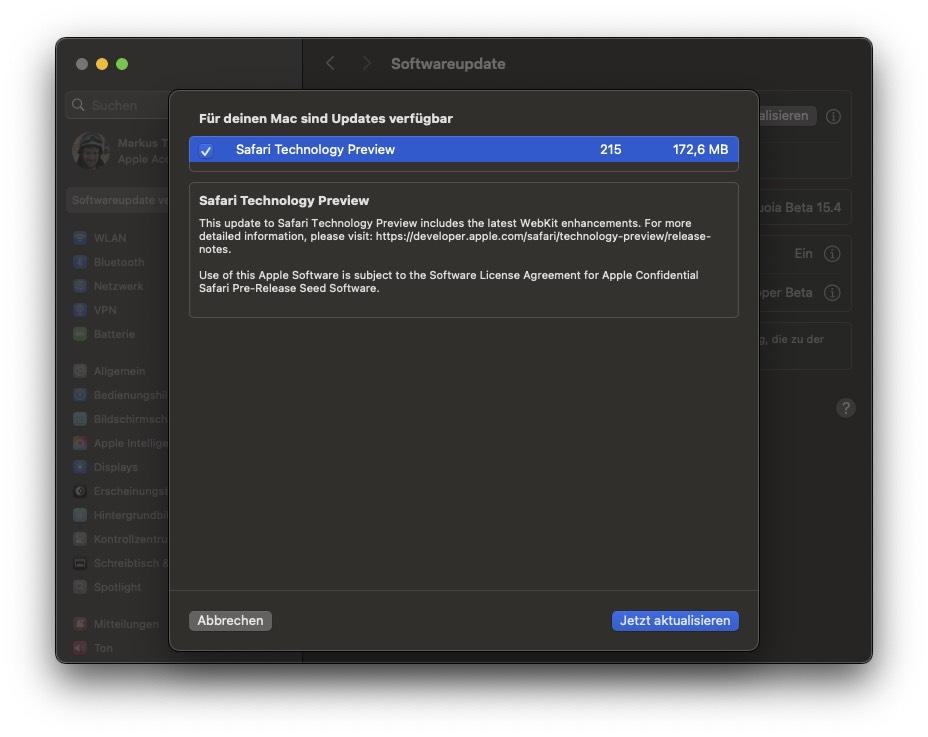Screen dimensions: 928x737
Task: Open the Schreibtisch icon in the sidebar
Action: [80, 563]
